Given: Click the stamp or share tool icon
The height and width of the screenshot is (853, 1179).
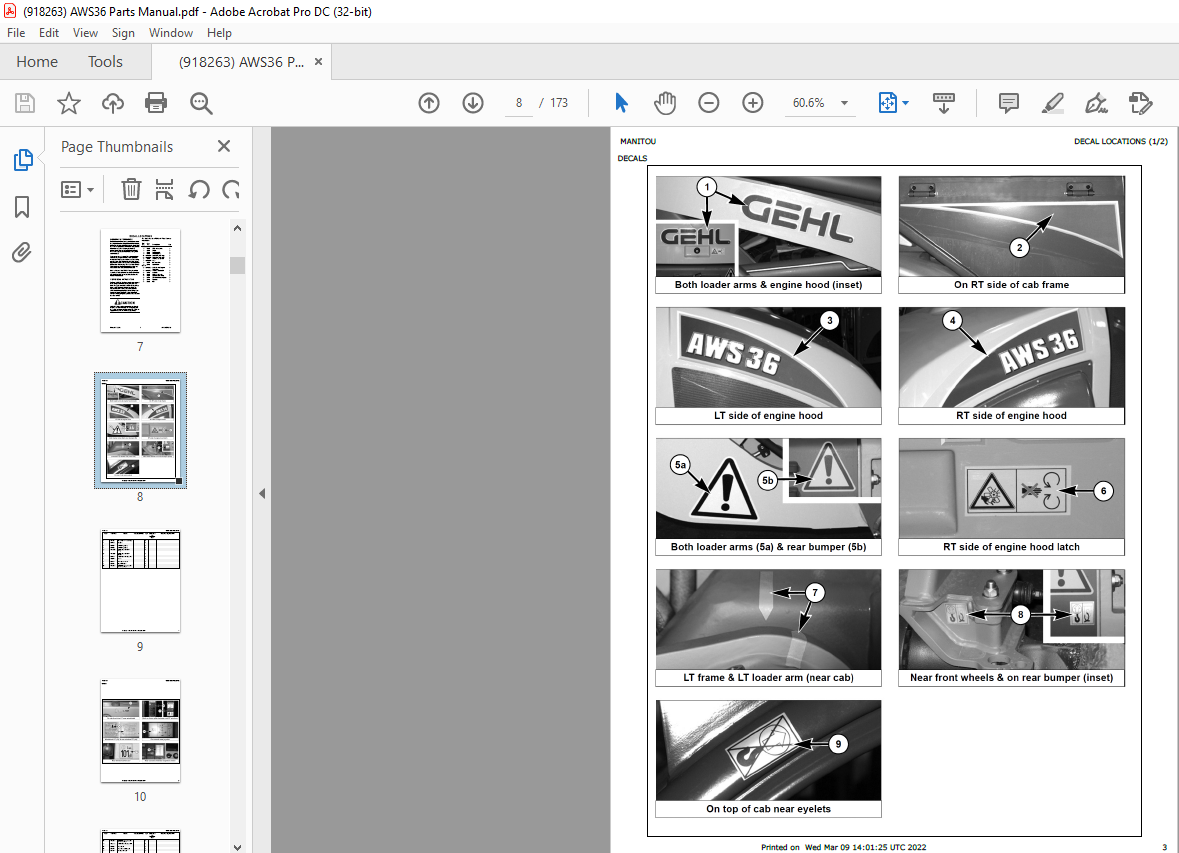Looking at the screenshot, I should (x=1141, y=103).
